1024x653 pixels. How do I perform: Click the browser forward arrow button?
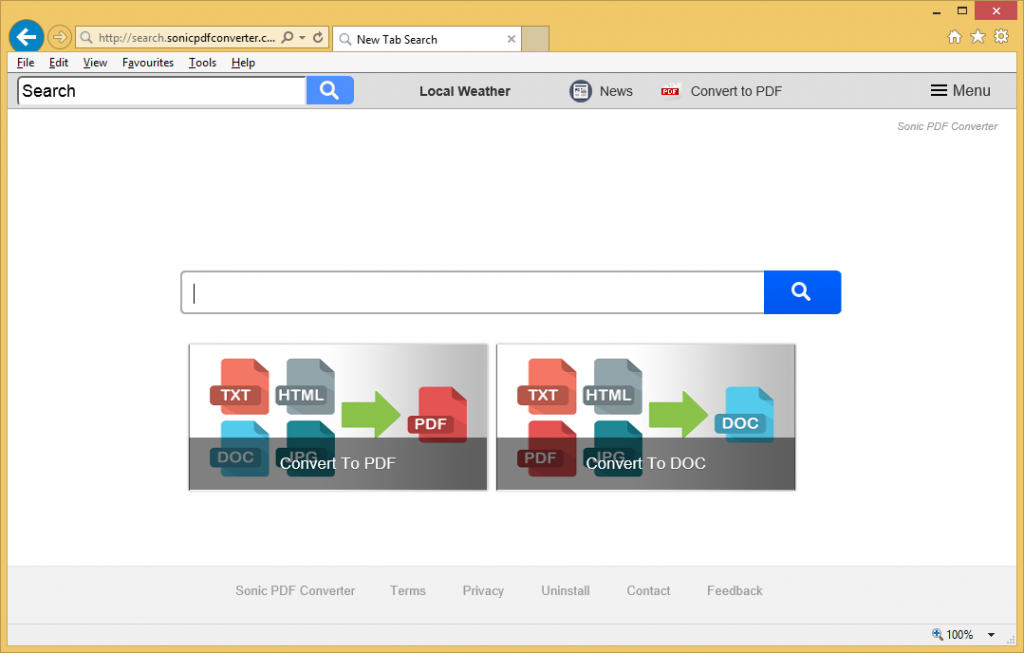tap(60, 38)
